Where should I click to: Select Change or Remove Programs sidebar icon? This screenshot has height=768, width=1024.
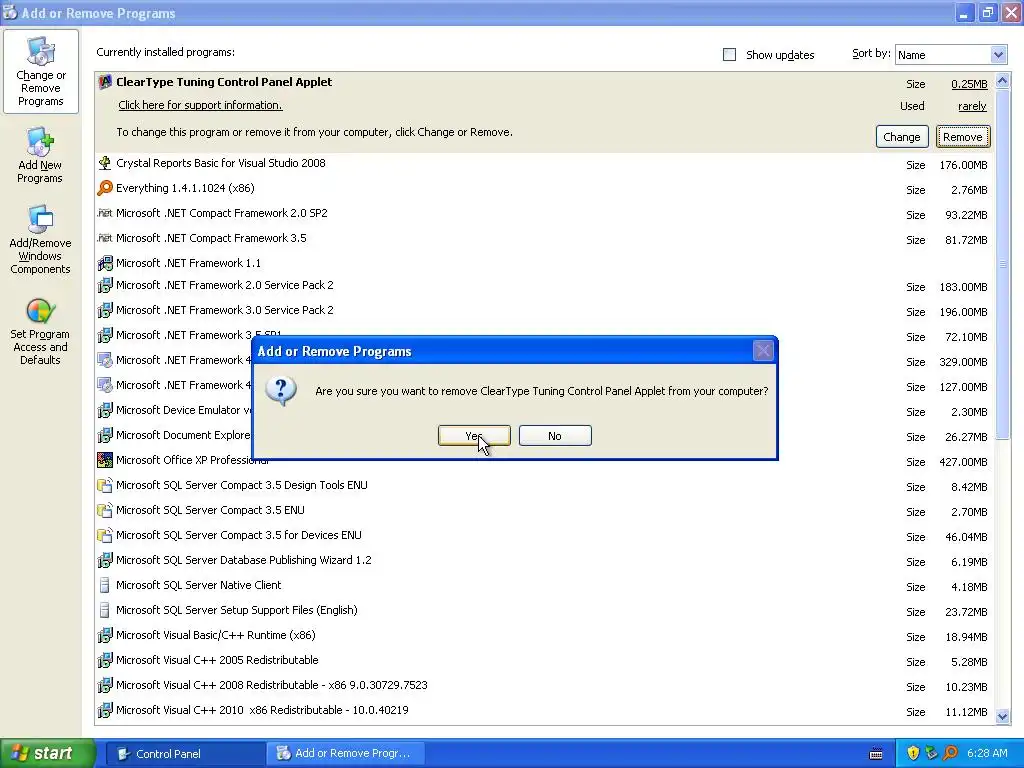[40, 72]
